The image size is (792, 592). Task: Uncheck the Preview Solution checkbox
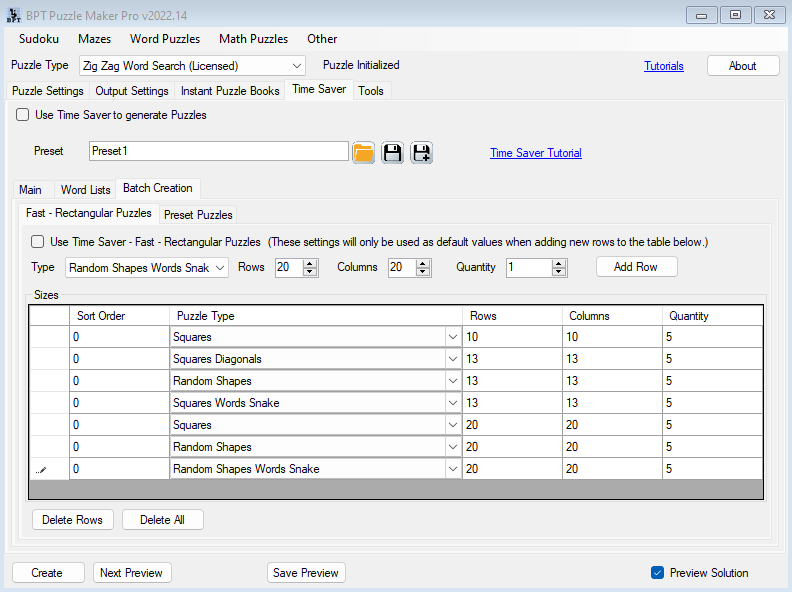[657, 572]
